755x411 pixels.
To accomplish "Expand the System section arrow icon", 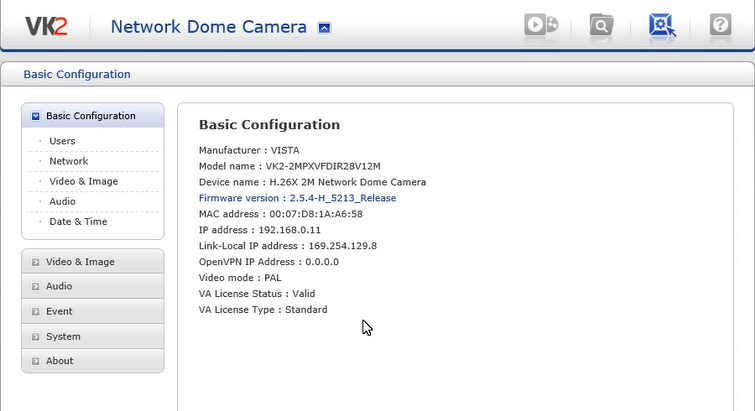I will (35, 336).
